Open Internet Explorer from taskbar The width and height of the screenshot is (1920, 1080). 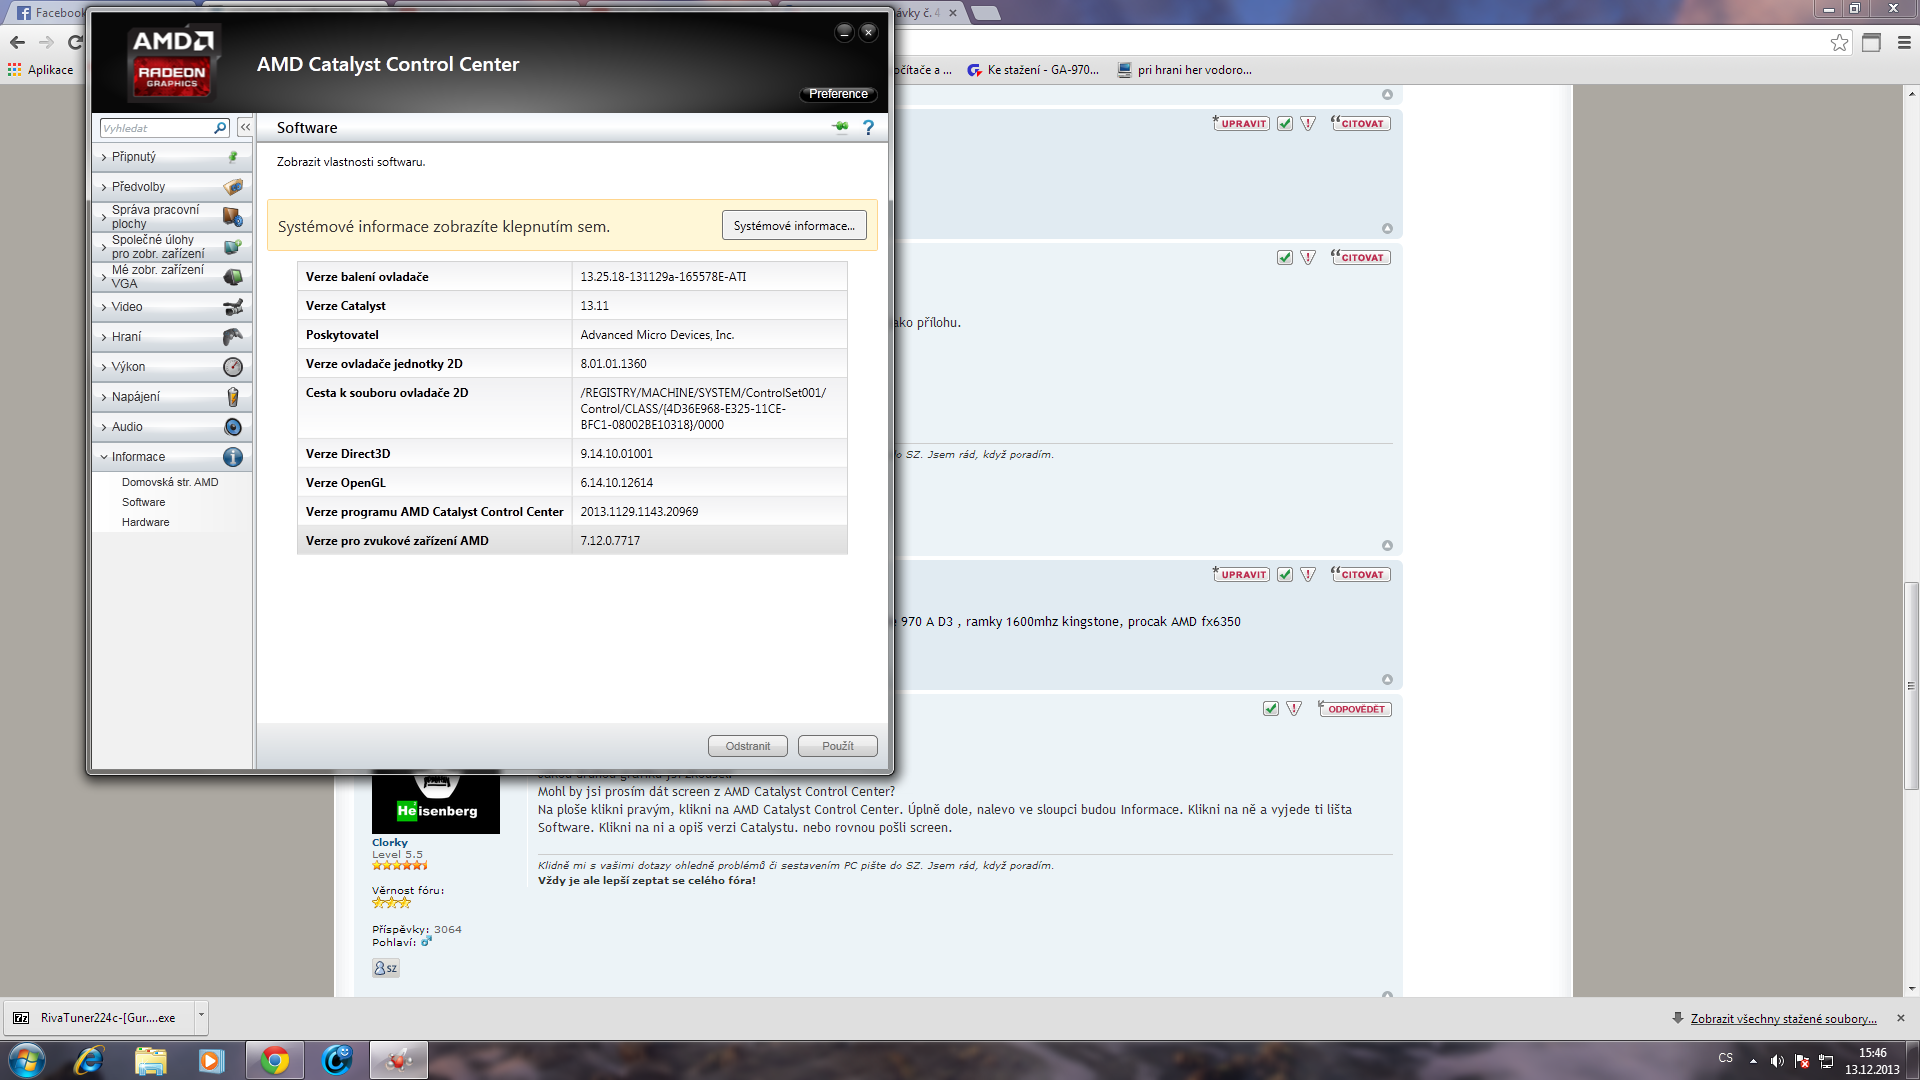pyautogui.click(x=89, y=1060)
